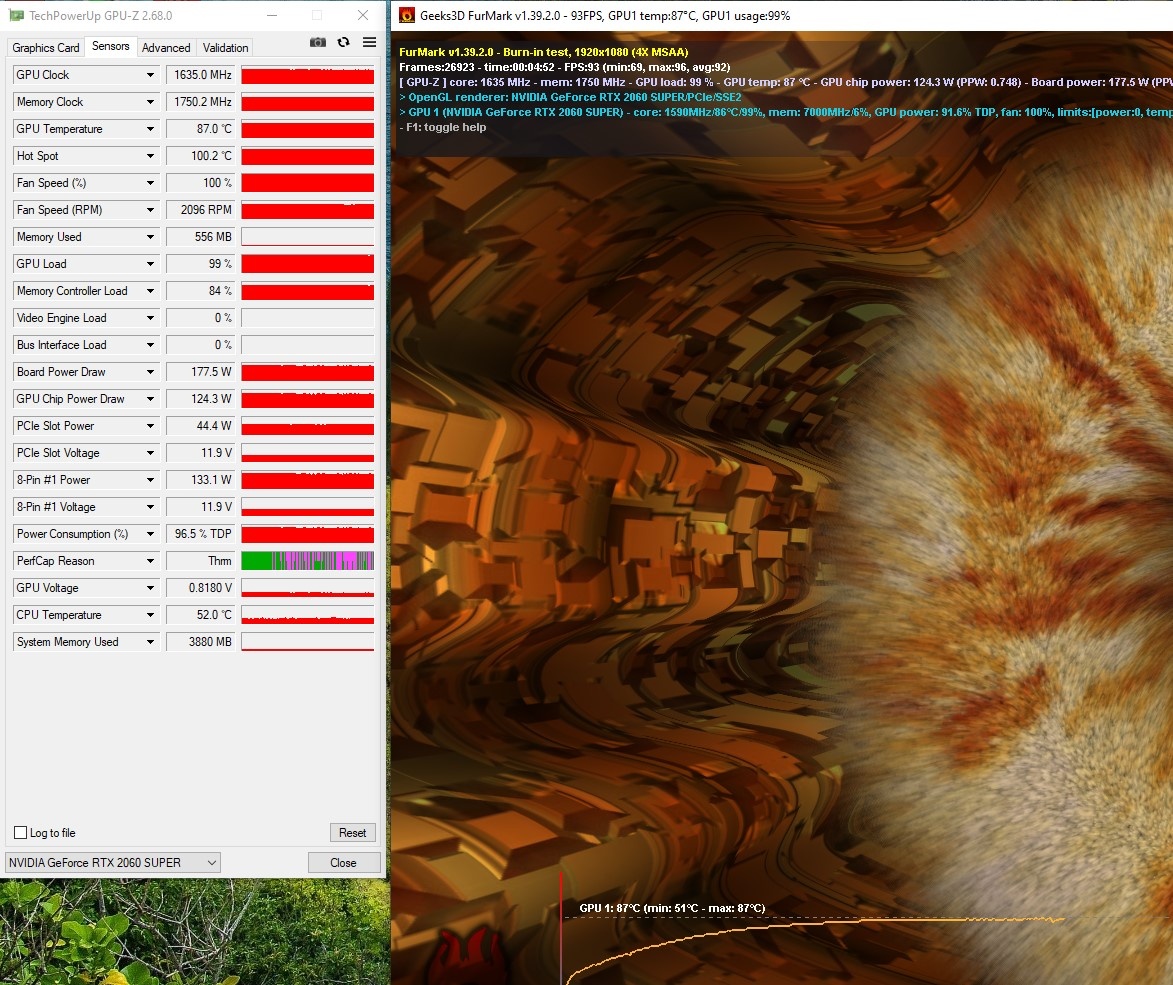Viewport: 1173px width, 985px height.
Task: Click the Close button in GPU-Z
Action: point(344,862)
